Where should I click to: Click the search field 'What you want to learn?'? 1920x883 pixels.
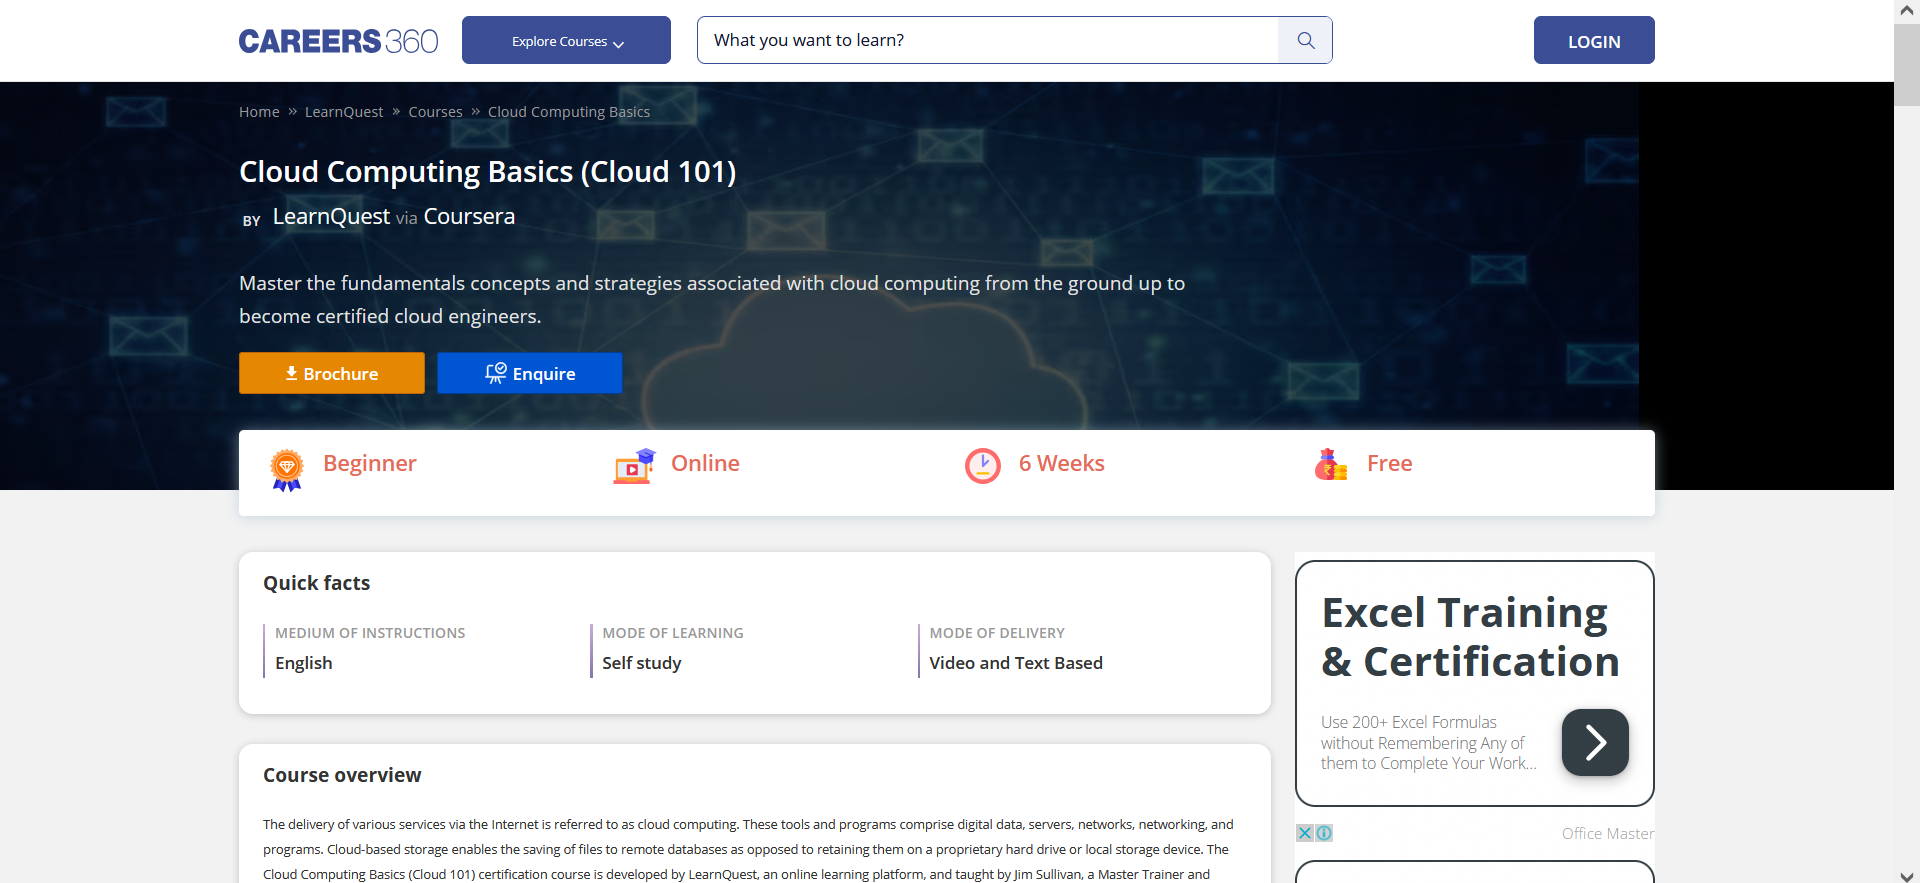coord(987,40)
